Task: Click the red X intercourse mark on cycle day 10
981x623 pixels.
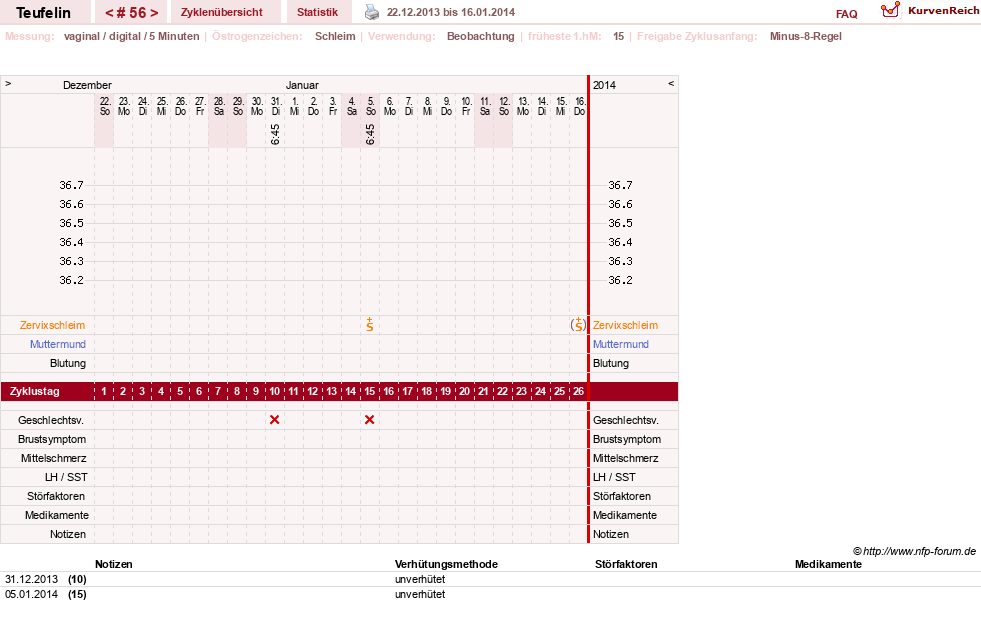Action: click(275, 420)
